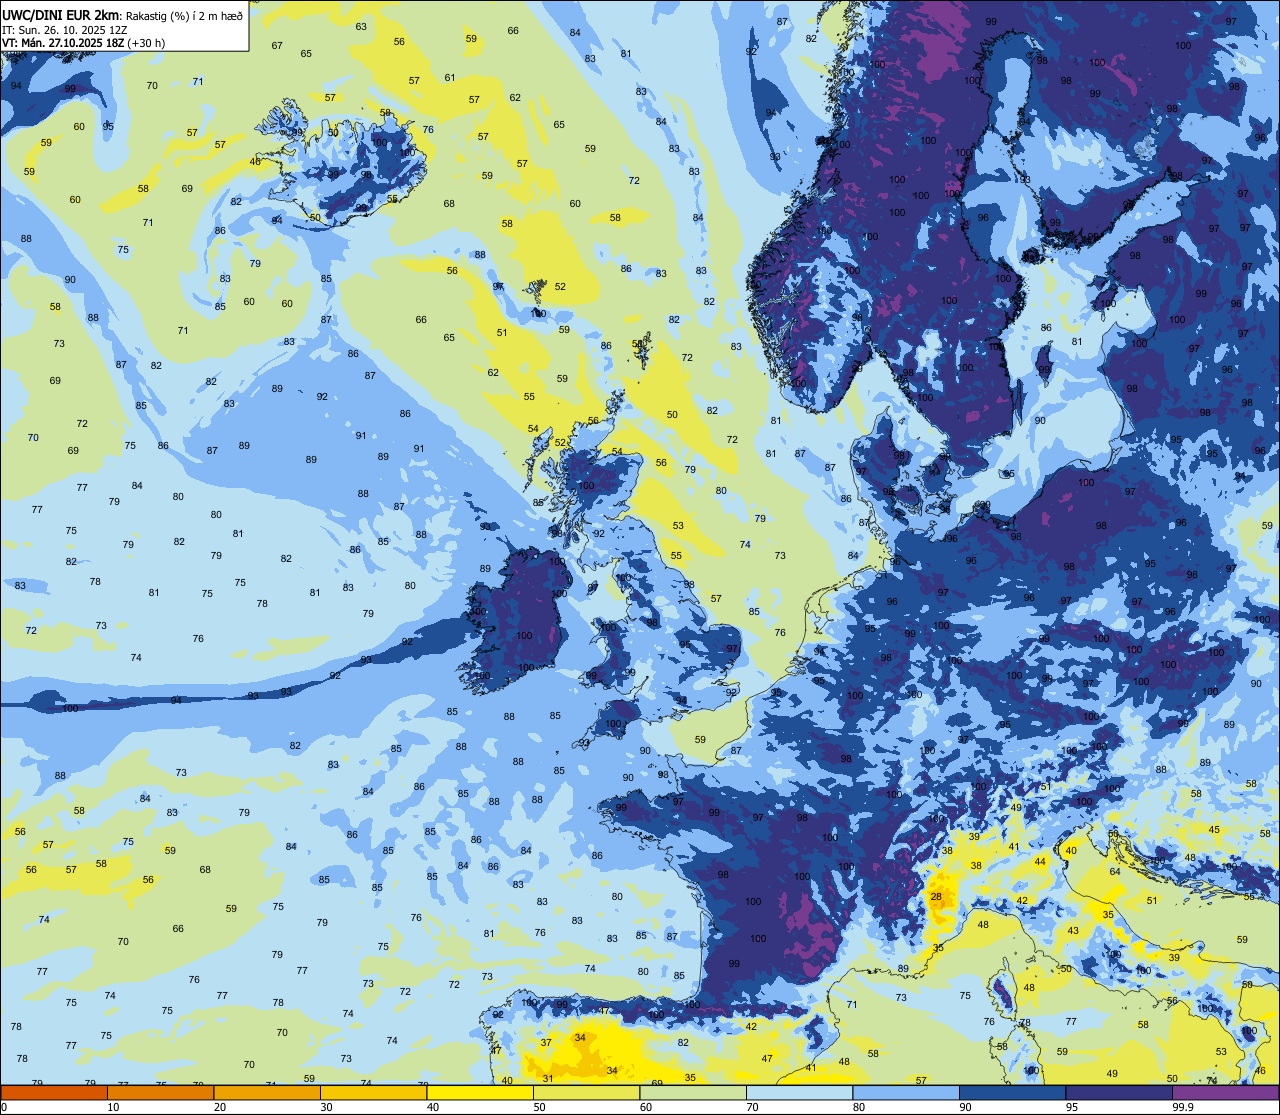1280x1115 pixels.
Task: Select the orange 10–20 legend swatch
Action: tap(160, 1092)
